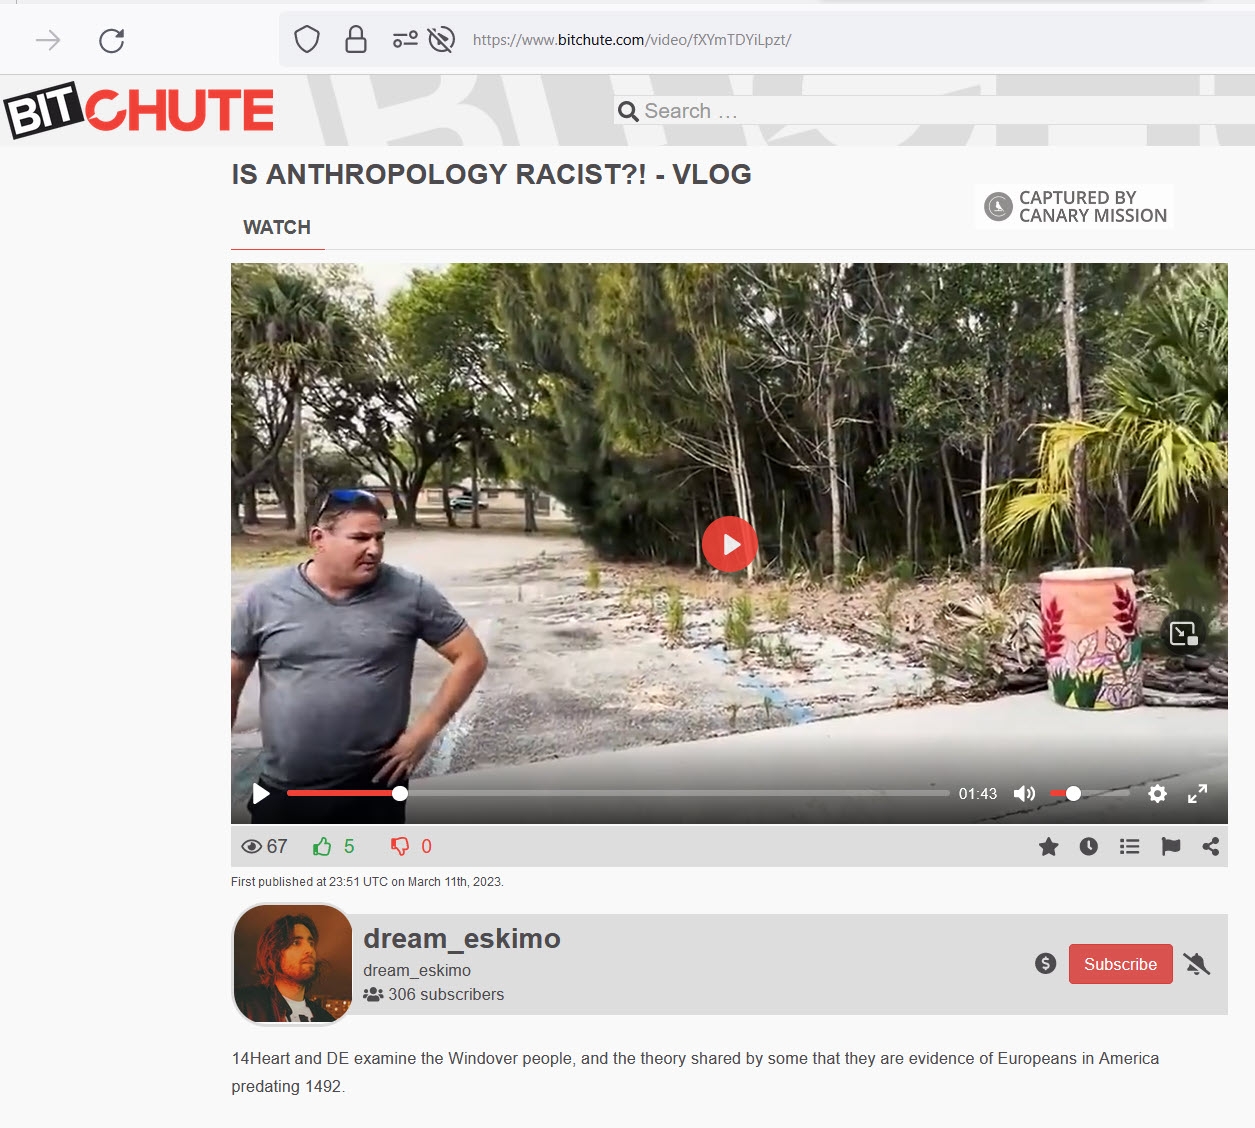
Task: Open the dream_eskimo channel name link
Action: click(x=461, y=939)
